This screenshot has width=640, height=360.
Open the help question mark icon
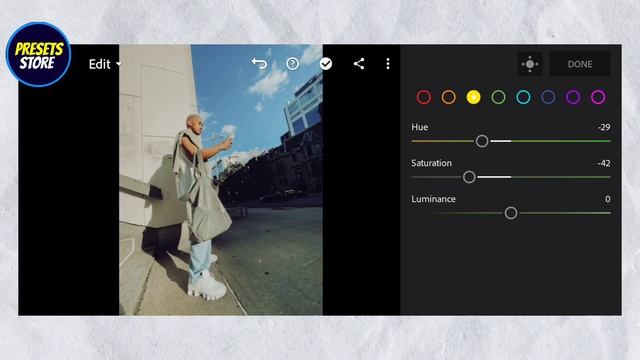(x=293, y=64)
